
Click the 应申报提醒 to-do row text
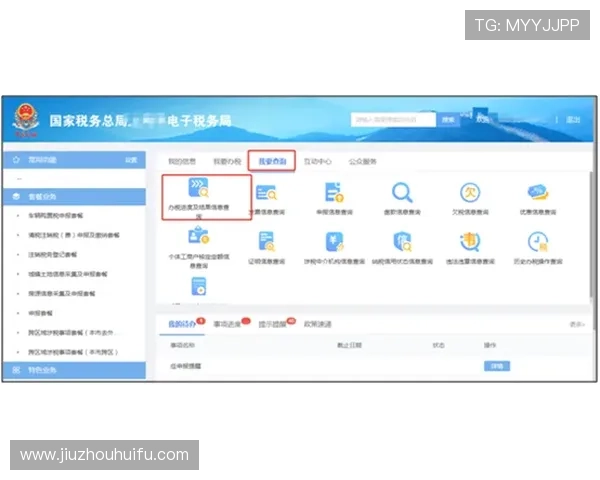[x=186, y=366]
